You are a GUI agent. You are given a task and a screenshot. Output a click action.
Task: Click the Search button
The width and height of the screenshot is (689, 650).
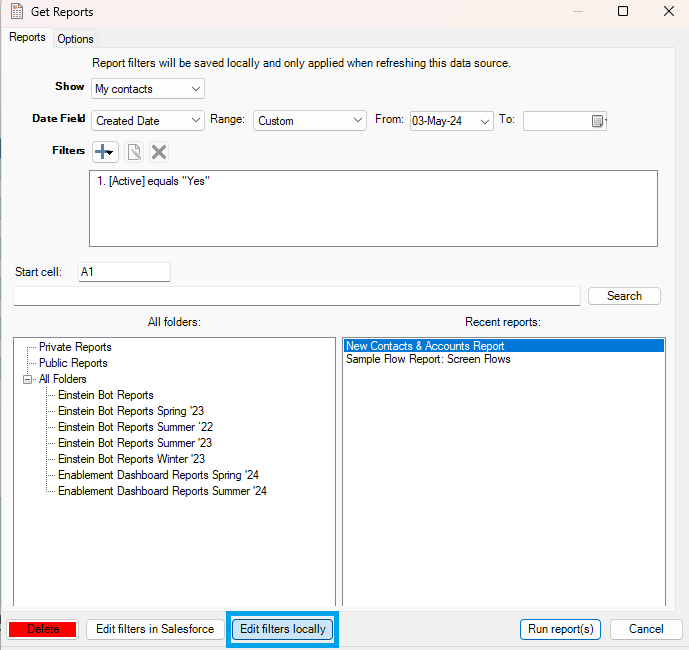[624, 296]
